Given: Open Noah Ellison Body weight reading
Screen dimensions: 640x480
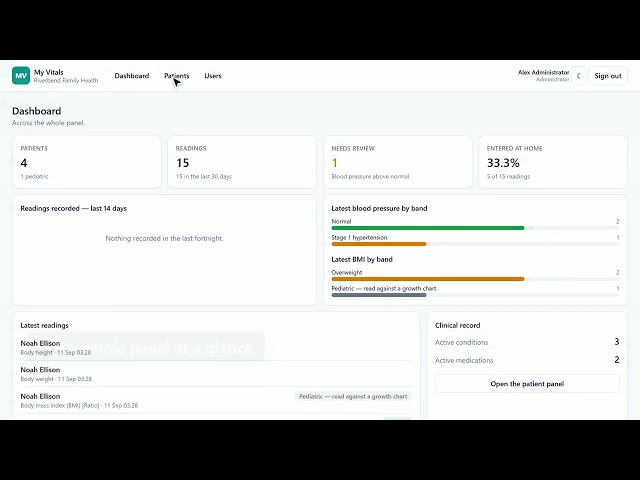Looking at the screenshot, I should (x=216, y=374).
